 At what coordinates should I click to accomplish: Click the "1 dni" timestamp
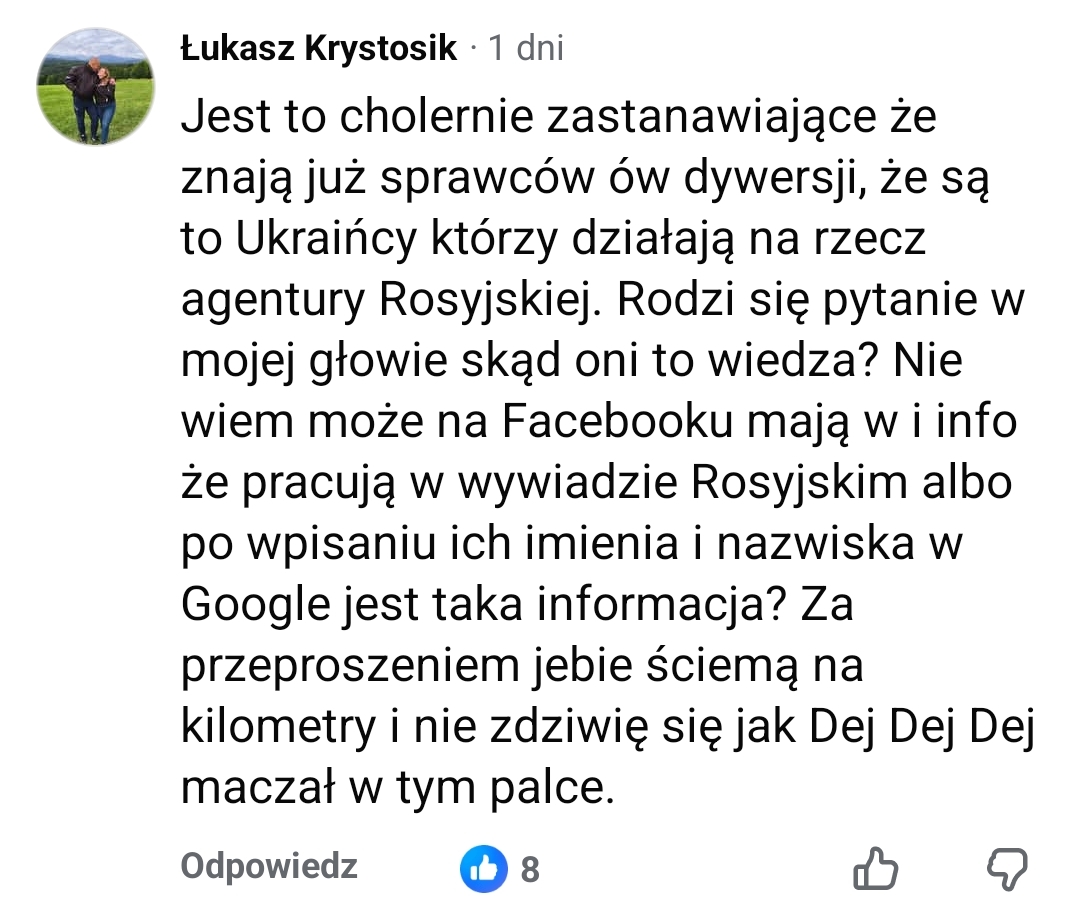click(x=526, y=48)
